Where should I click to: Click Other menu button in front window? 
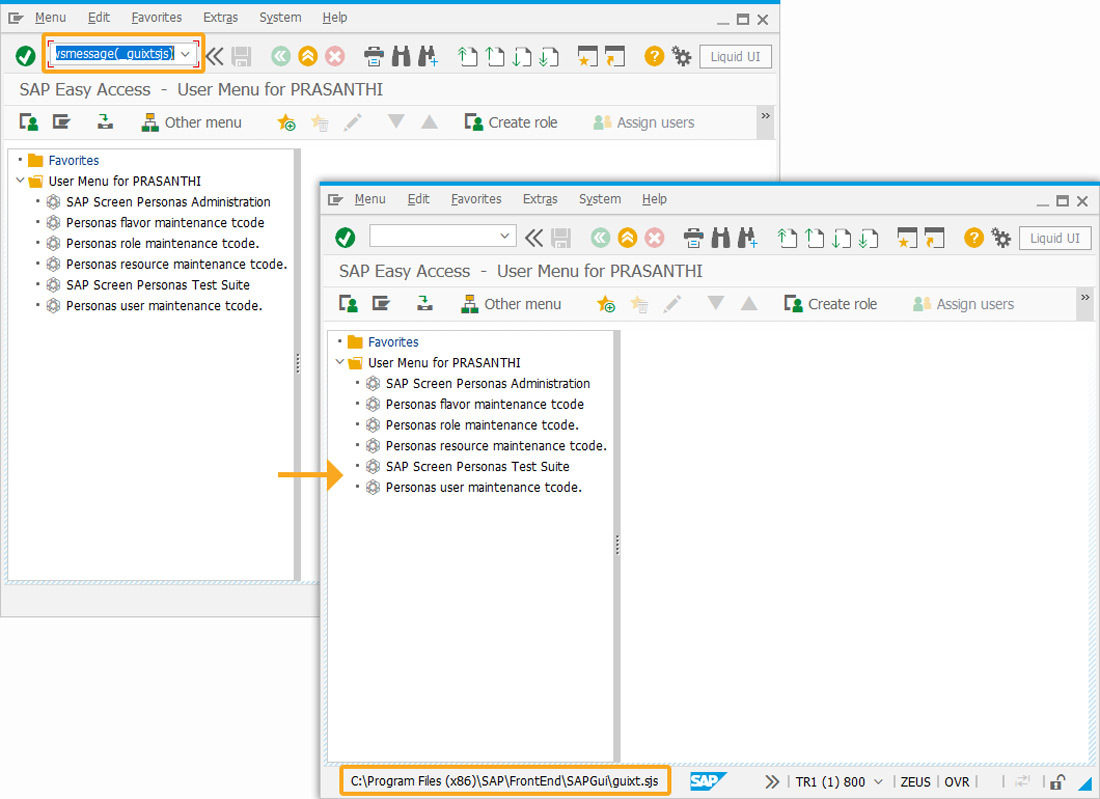pos(511,304)
